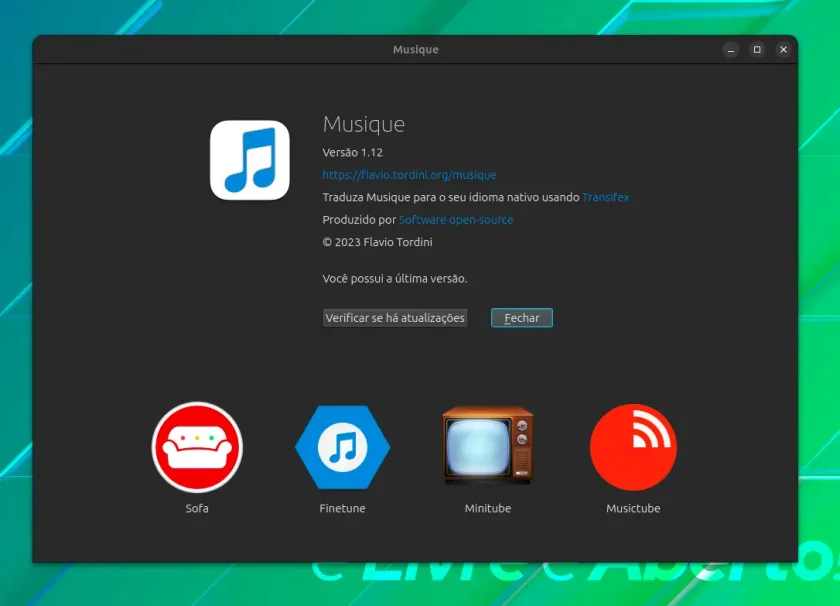Viewport: 840px width, 606px height.
Task: Open the flavio.tordini.org/musique link
Action: click(409, 175)
